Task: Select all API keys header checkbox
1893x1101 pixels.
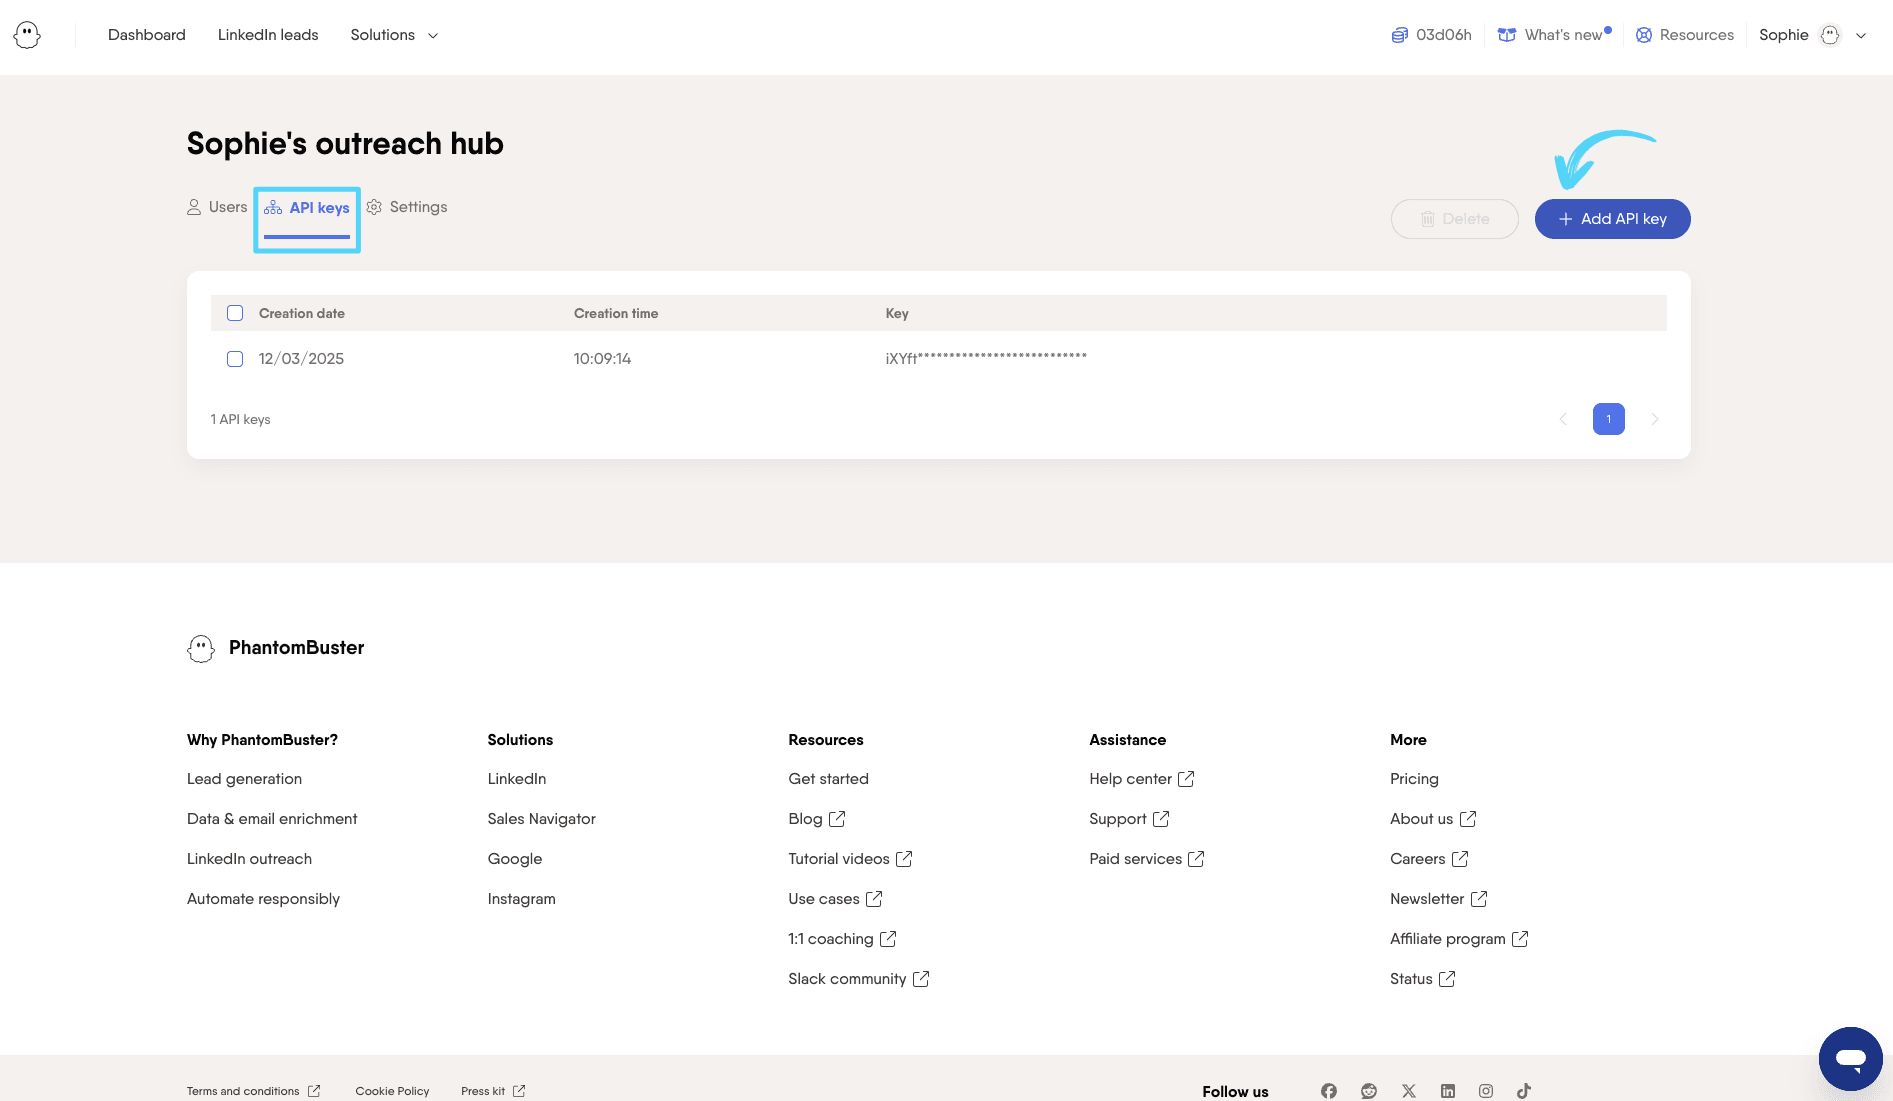Action: point(235,313)
